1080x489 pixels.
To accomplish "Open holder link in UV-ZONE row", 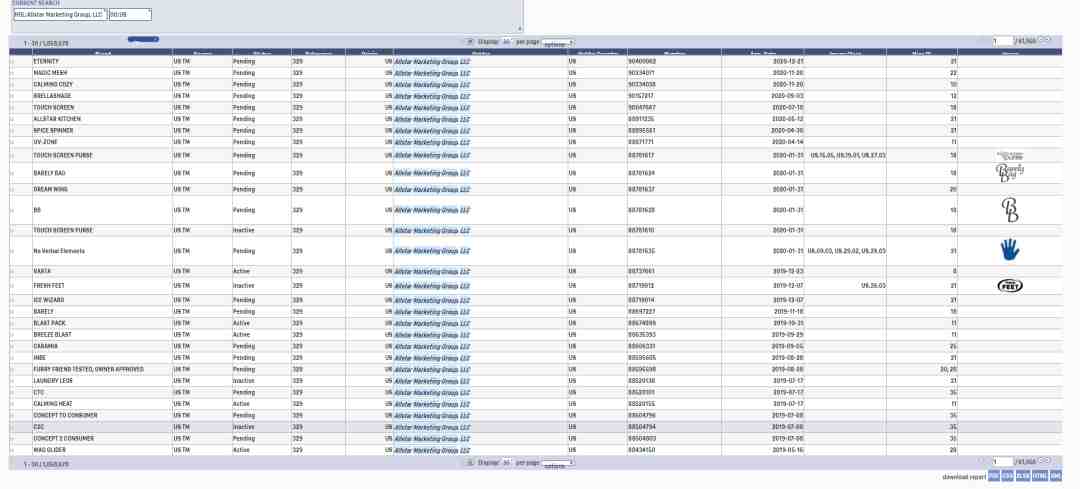I will [x=432, y=143].
